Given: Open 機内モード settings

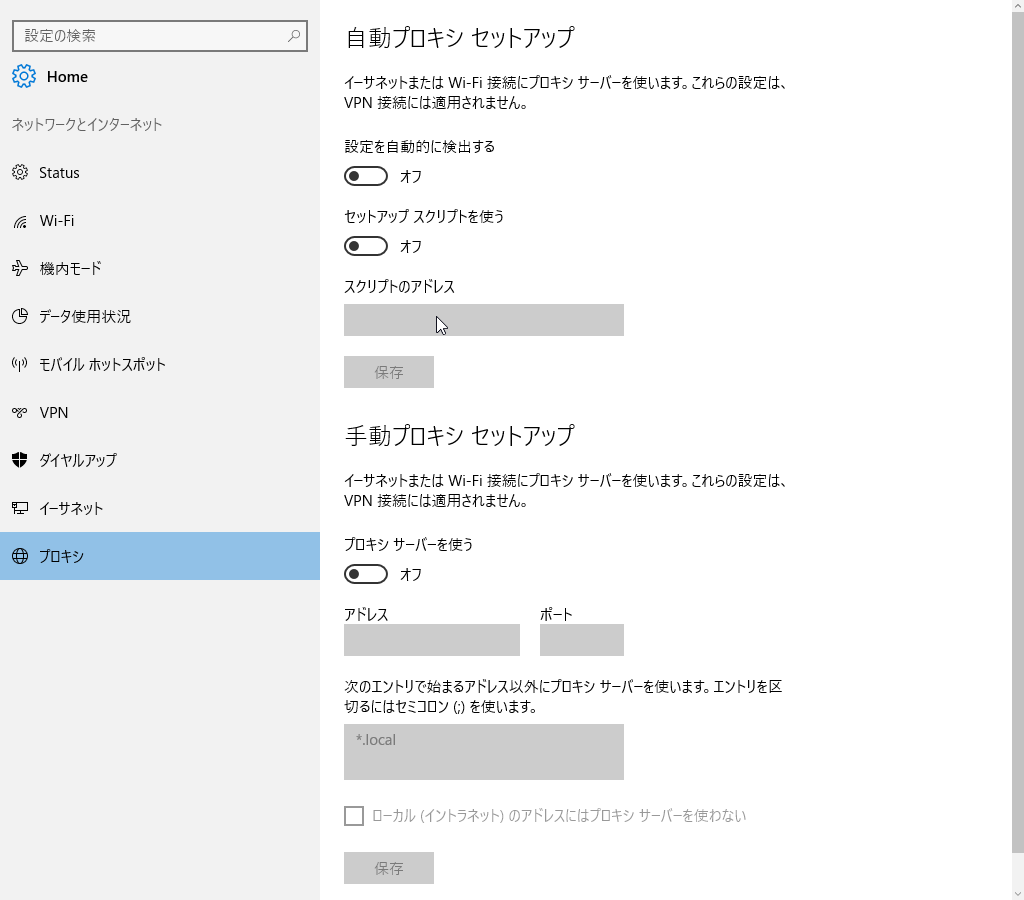Looking at the screenshot, I should [x=160, y=268].
